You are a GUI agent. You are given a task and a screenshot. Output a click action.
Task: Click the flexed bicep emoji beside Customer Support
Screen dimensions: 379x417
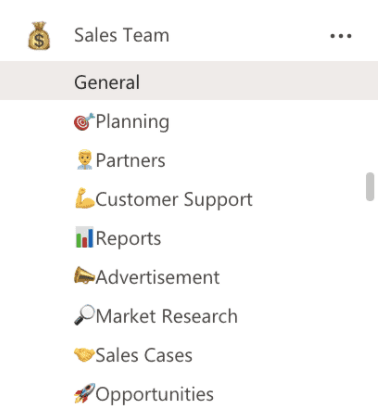[85, 199]
